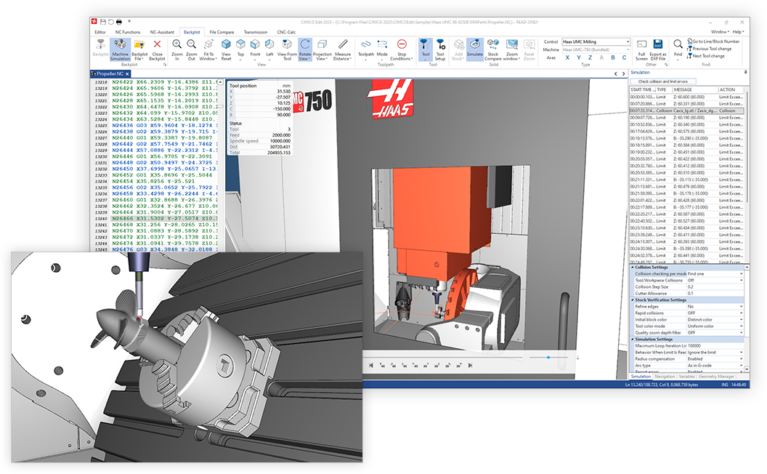The width and height of the screenshot is (767, 474).
Task: Jump to simulation start in playback controls
Action: pos(372,366)
